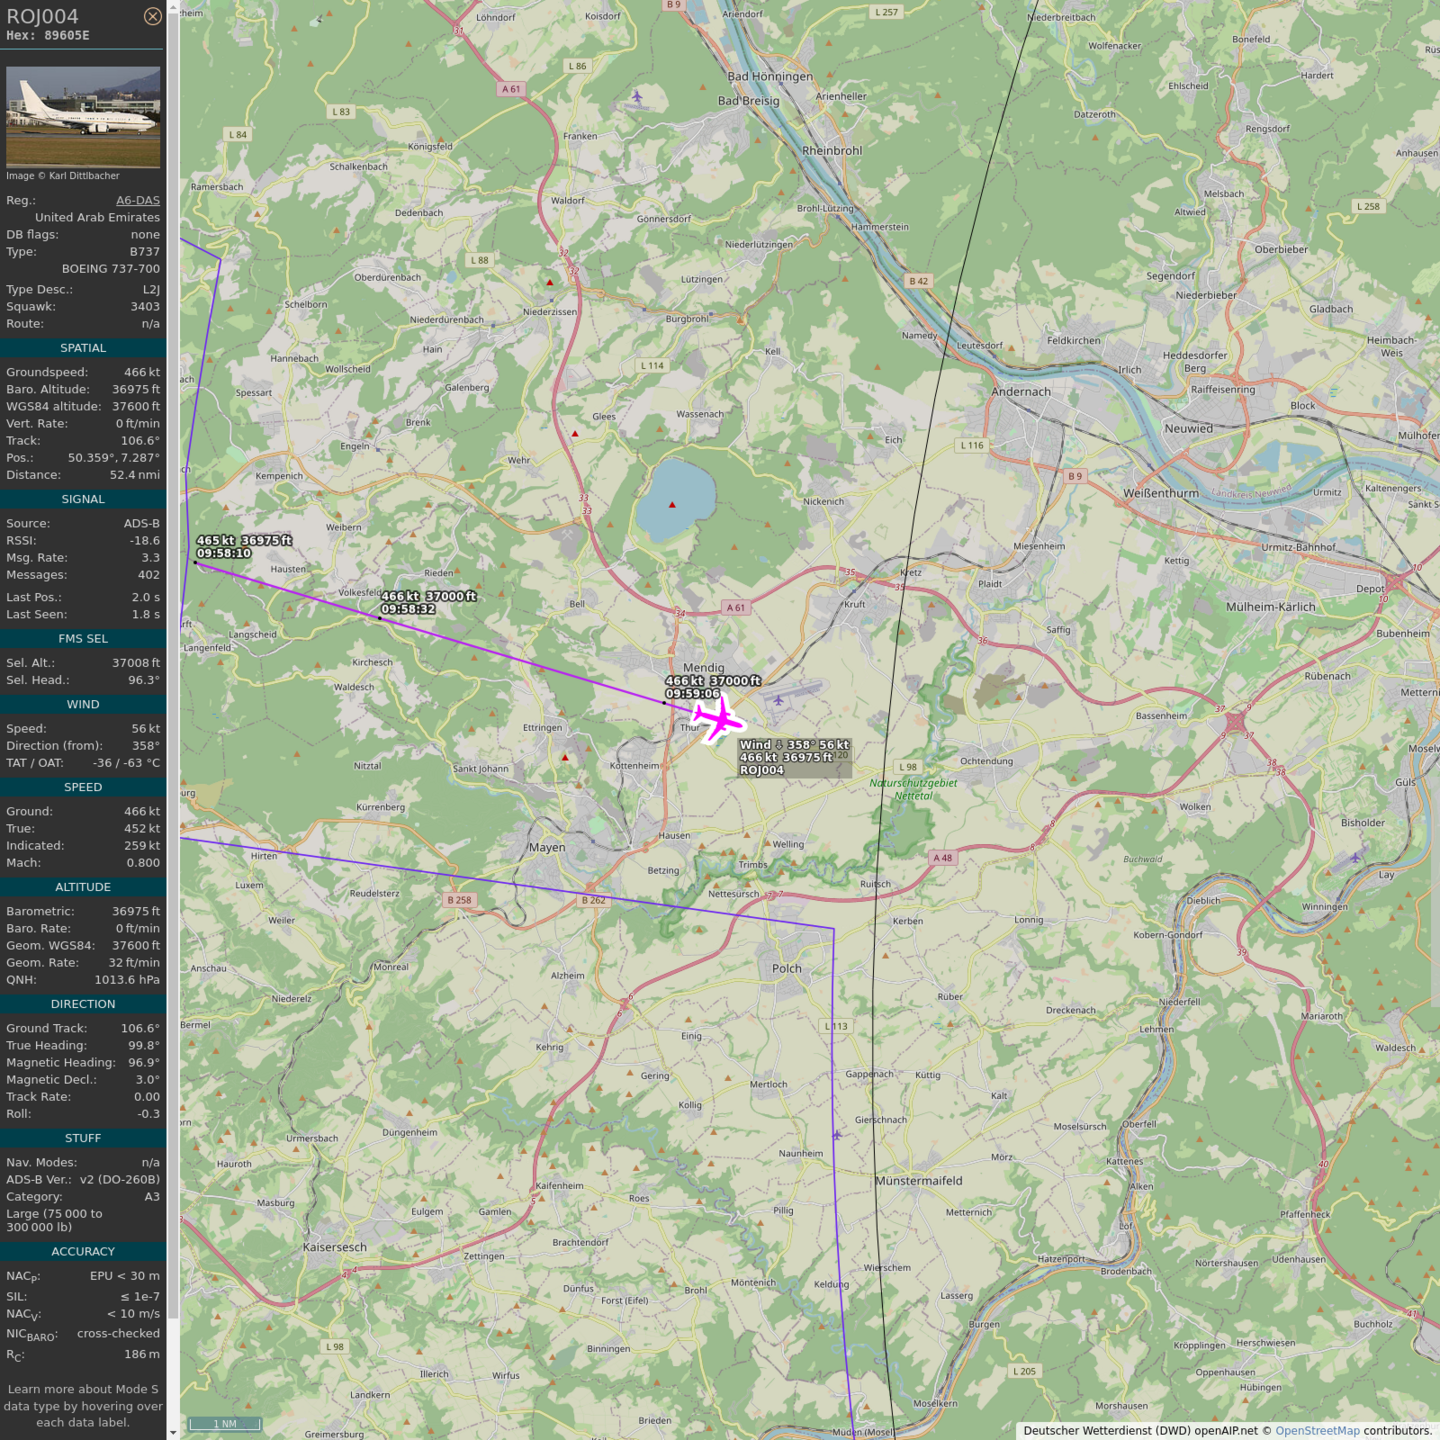Open the A6-DAS registration link
The image size is (1440, 1440).
138,200
